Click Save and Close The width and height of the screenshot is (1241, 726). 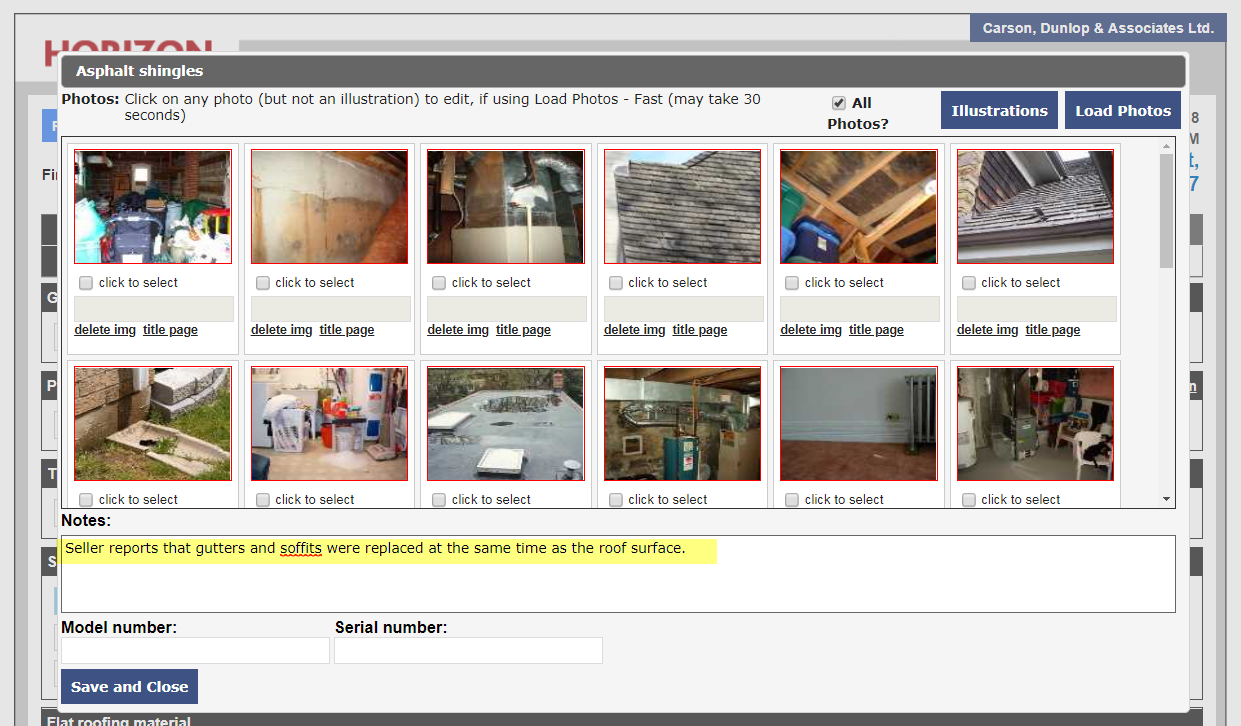coord(129,687)
